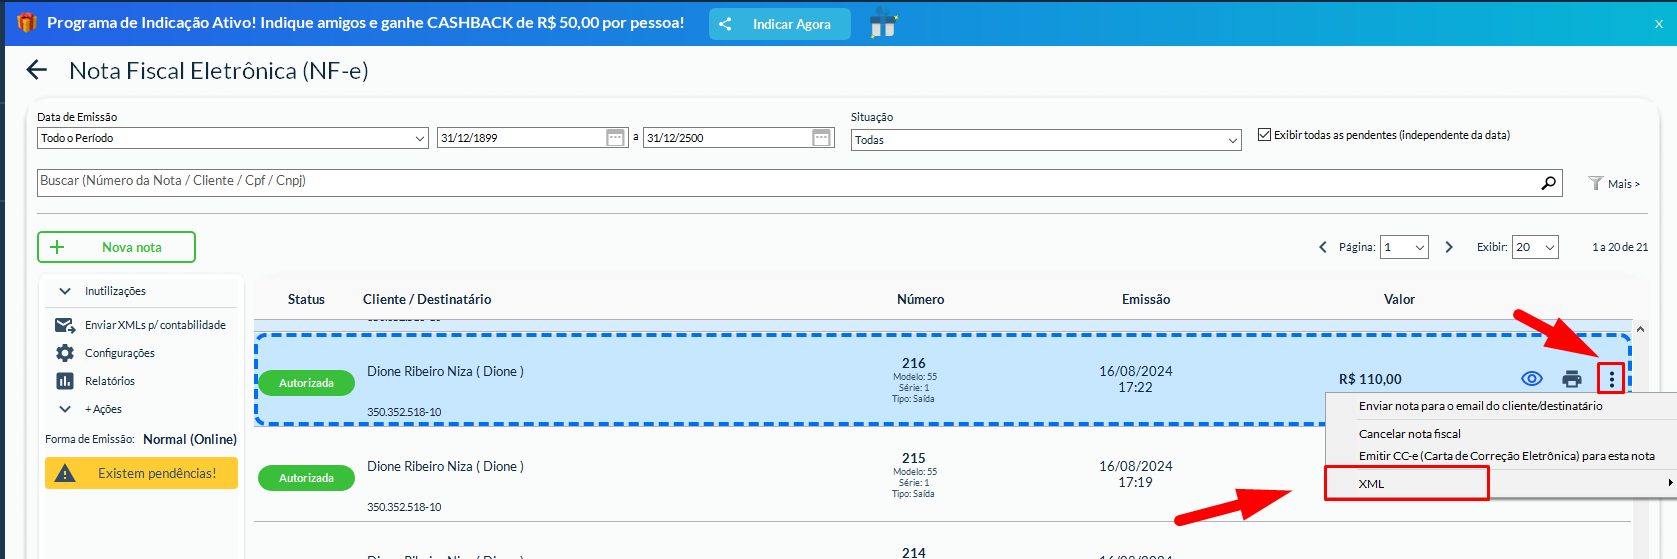Go to previous page arrow
The width and height of the screenshot is (1677, 559).
click(x=1323, y=247)
